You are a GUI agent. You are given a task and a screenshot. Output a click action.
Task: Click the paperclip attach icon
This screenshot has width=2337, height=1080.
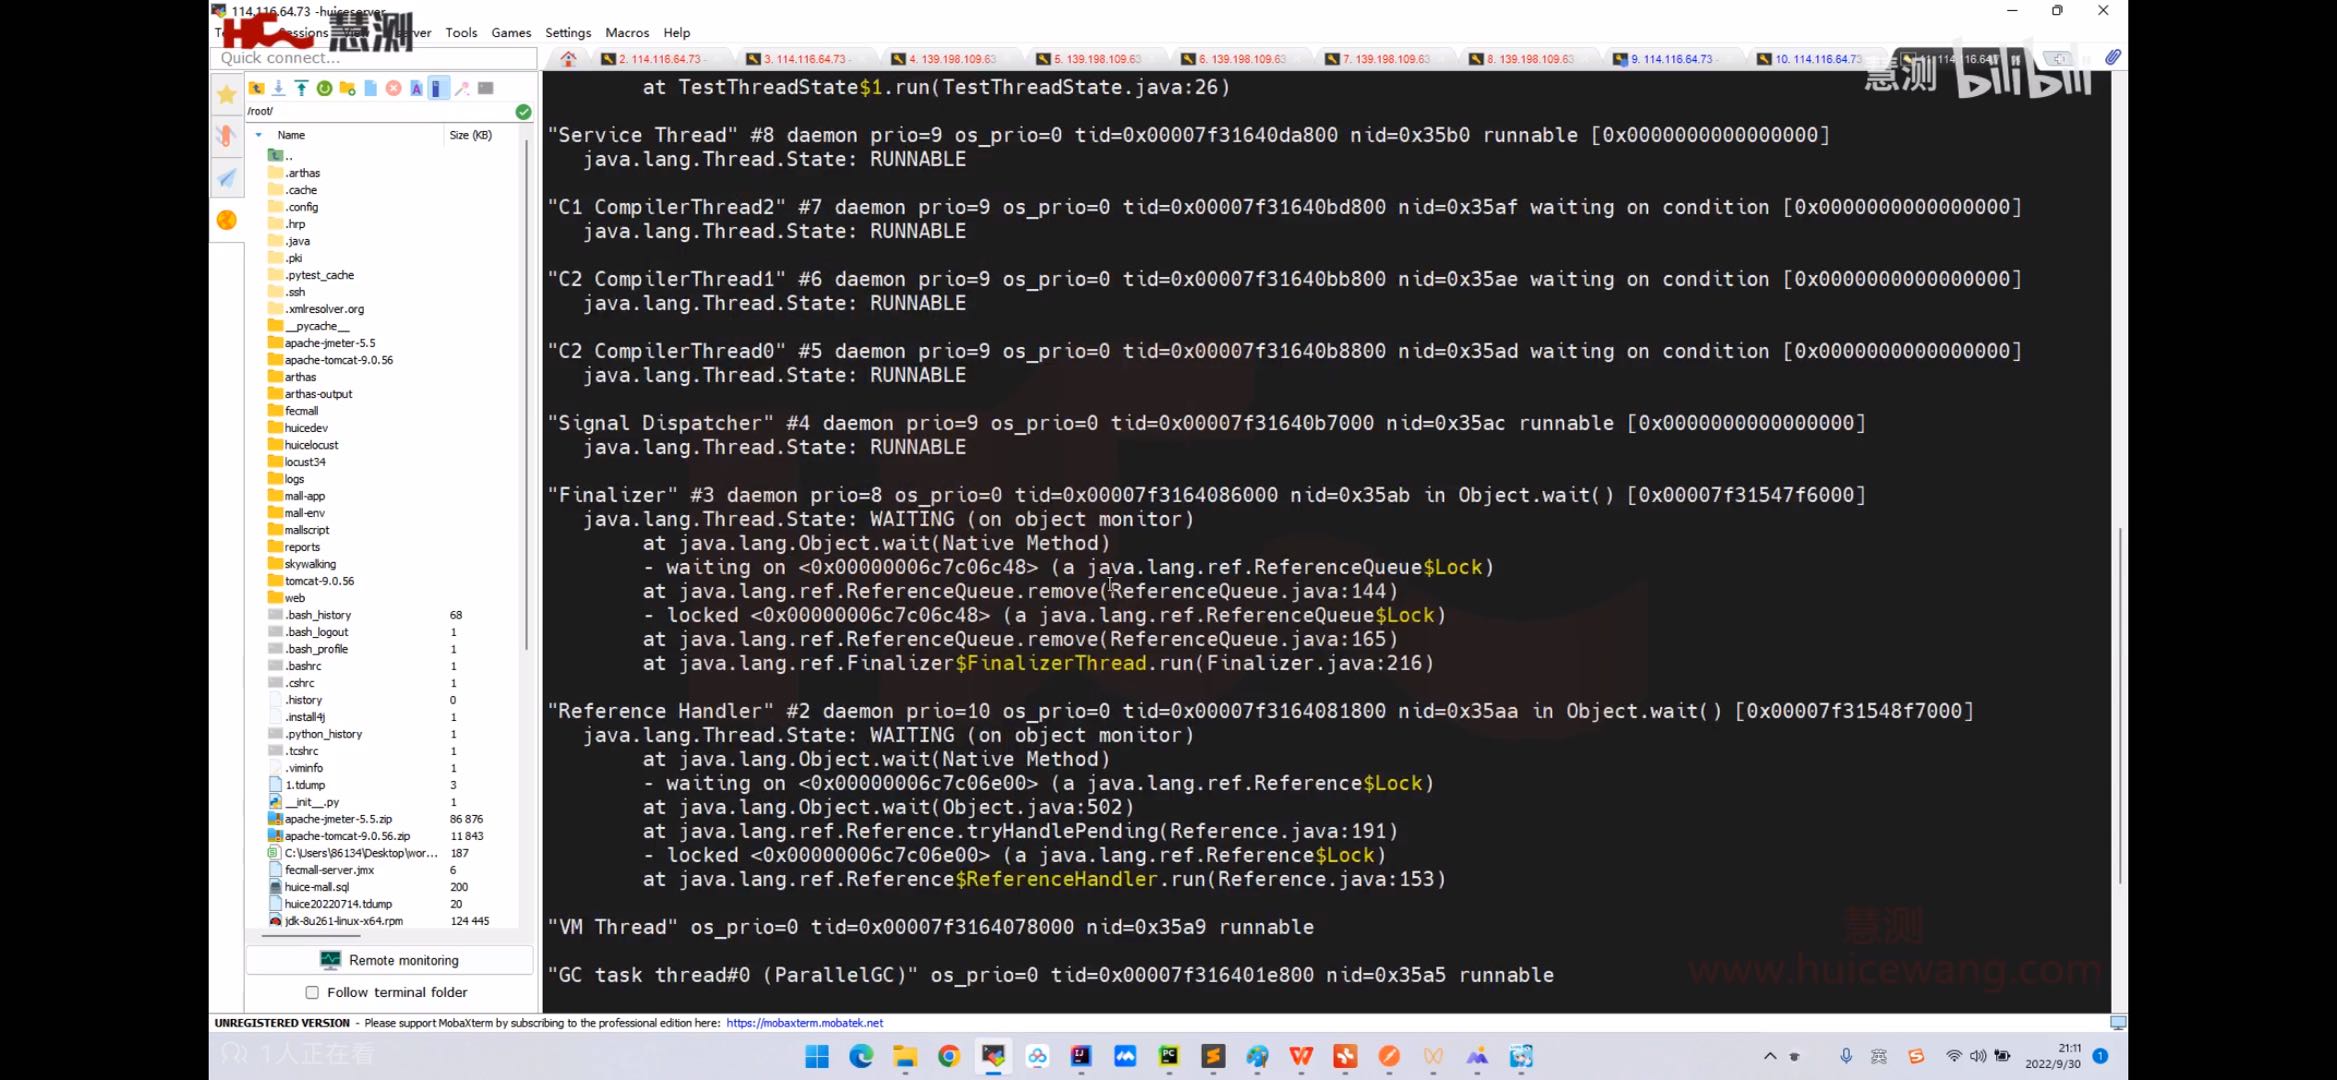coord(2112,58)
